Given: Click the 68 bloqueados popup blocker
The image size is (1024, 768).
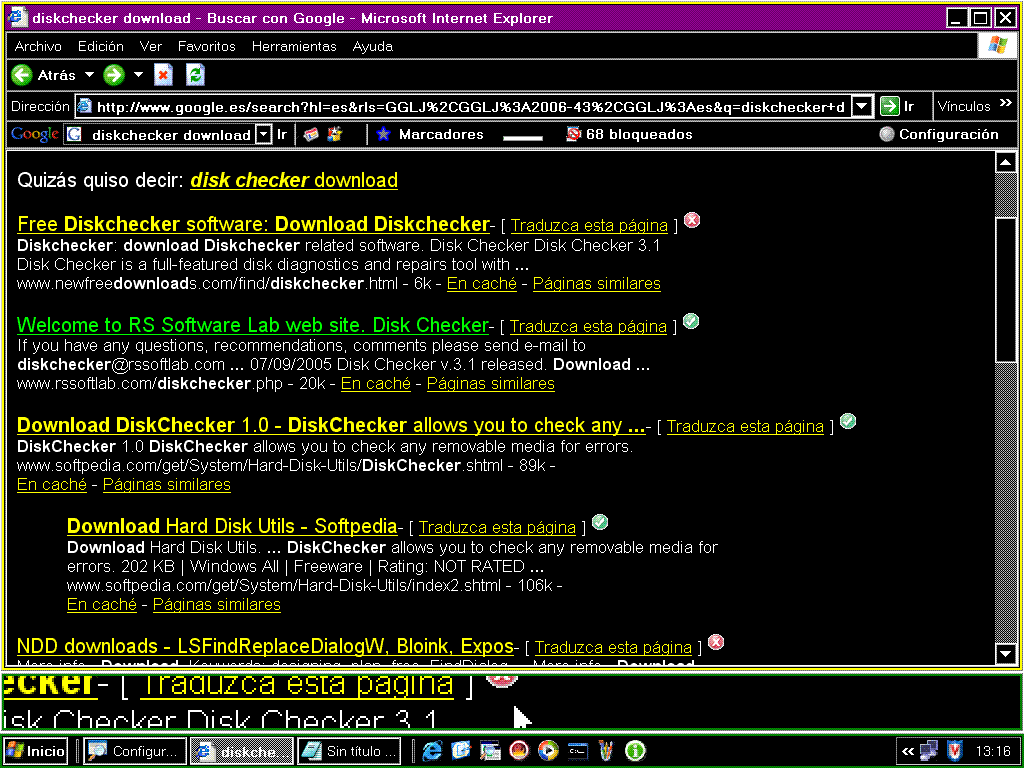Looking at the screenshot, I should click(x=629, y=134).
